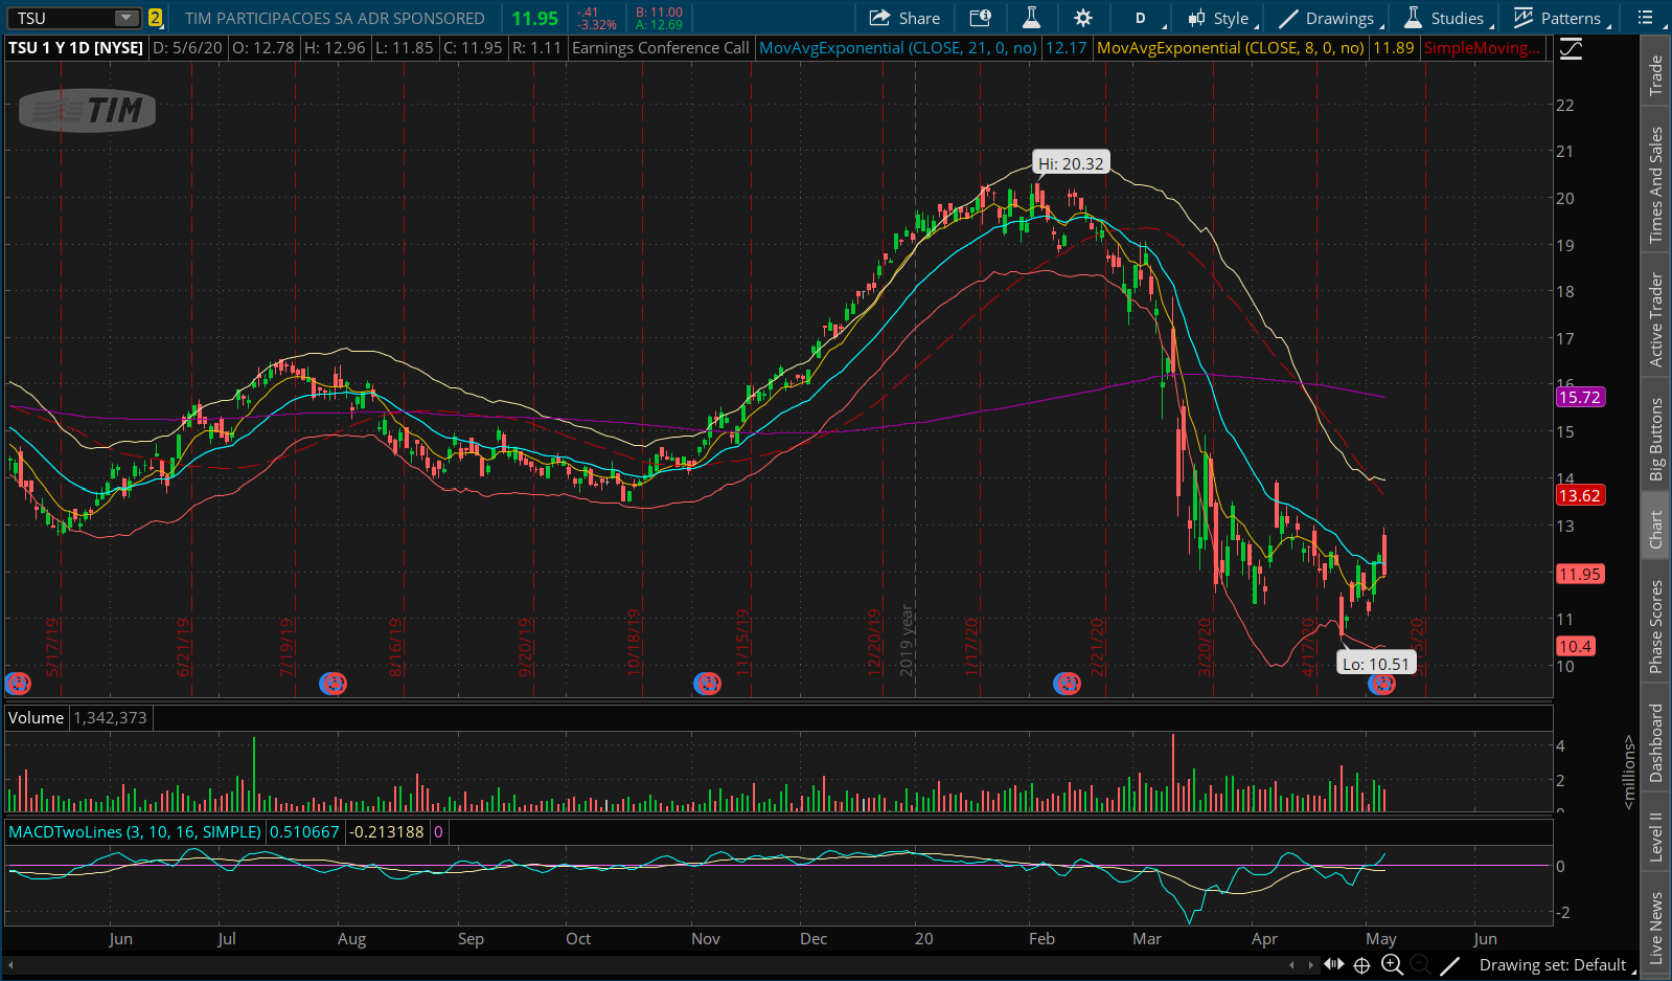Click the TSU 1 Y 1D [NYSE] chart title

pos(76,48)
